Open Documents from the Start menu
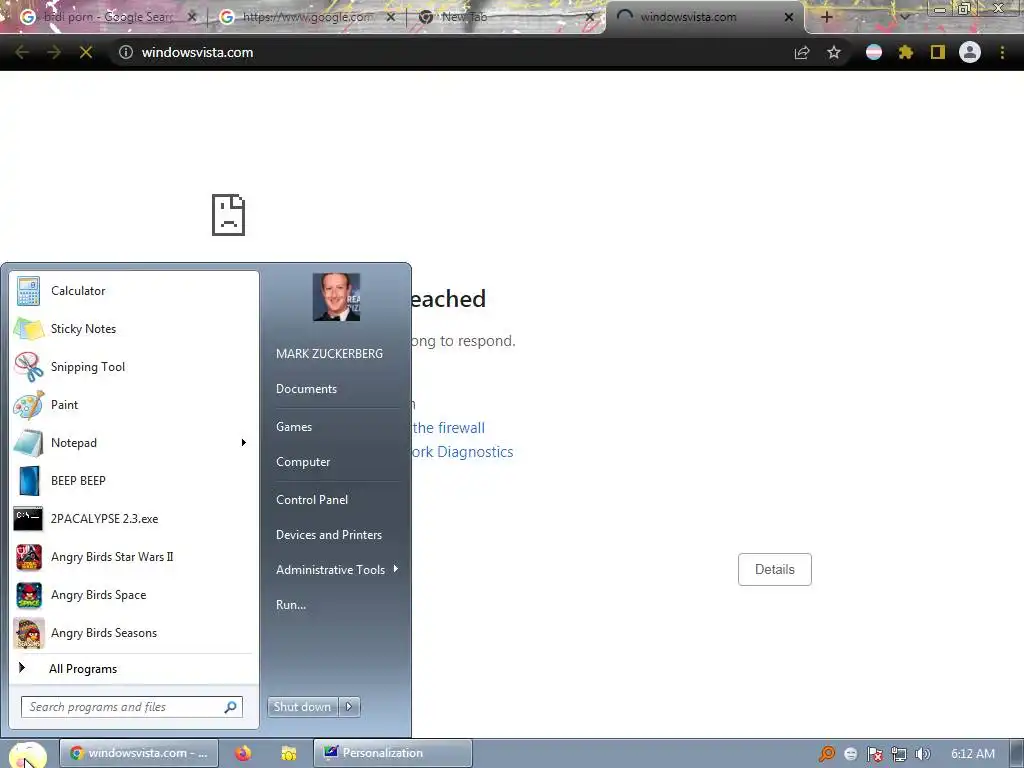Screen dimensions: 1024x768 306,389
